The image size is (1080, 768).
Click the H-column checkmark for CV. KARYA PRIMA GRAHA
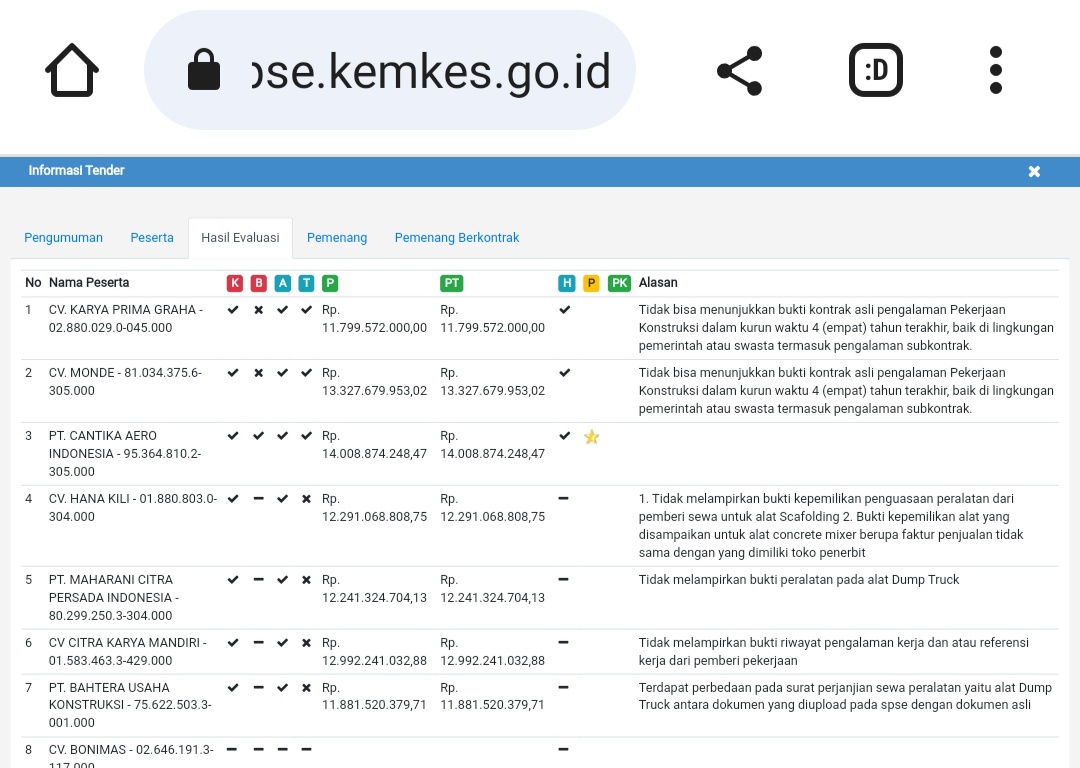(565, 310)
